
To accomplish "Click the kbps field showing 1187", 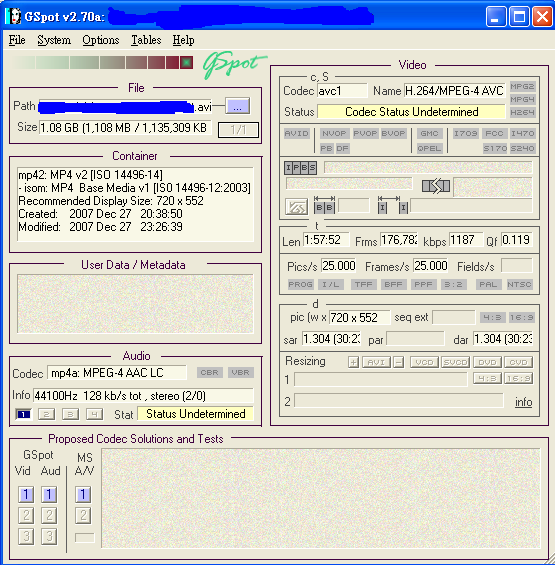I will coord(466,240).
